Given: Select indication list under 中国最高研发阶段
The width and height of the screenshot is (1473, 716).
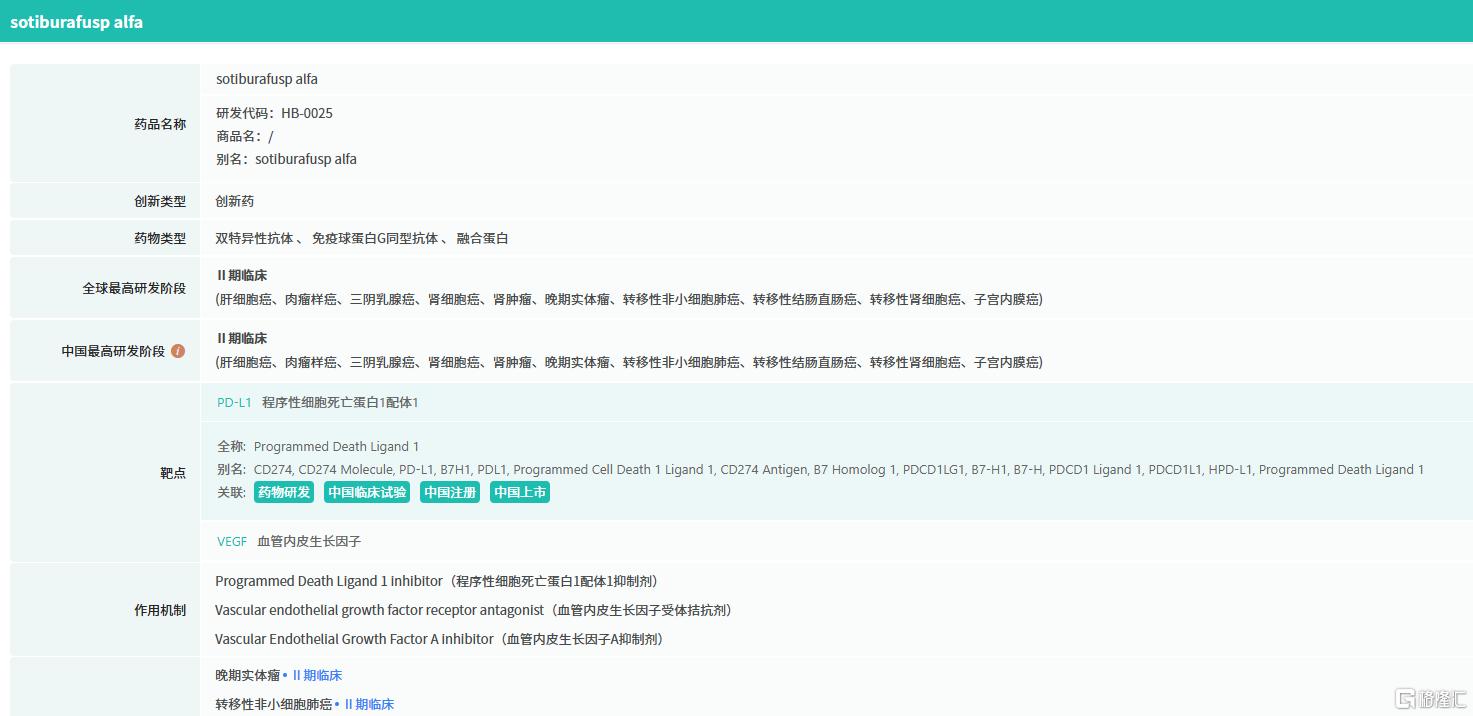Looking at the screenshot, I should (x=629, y=362).
